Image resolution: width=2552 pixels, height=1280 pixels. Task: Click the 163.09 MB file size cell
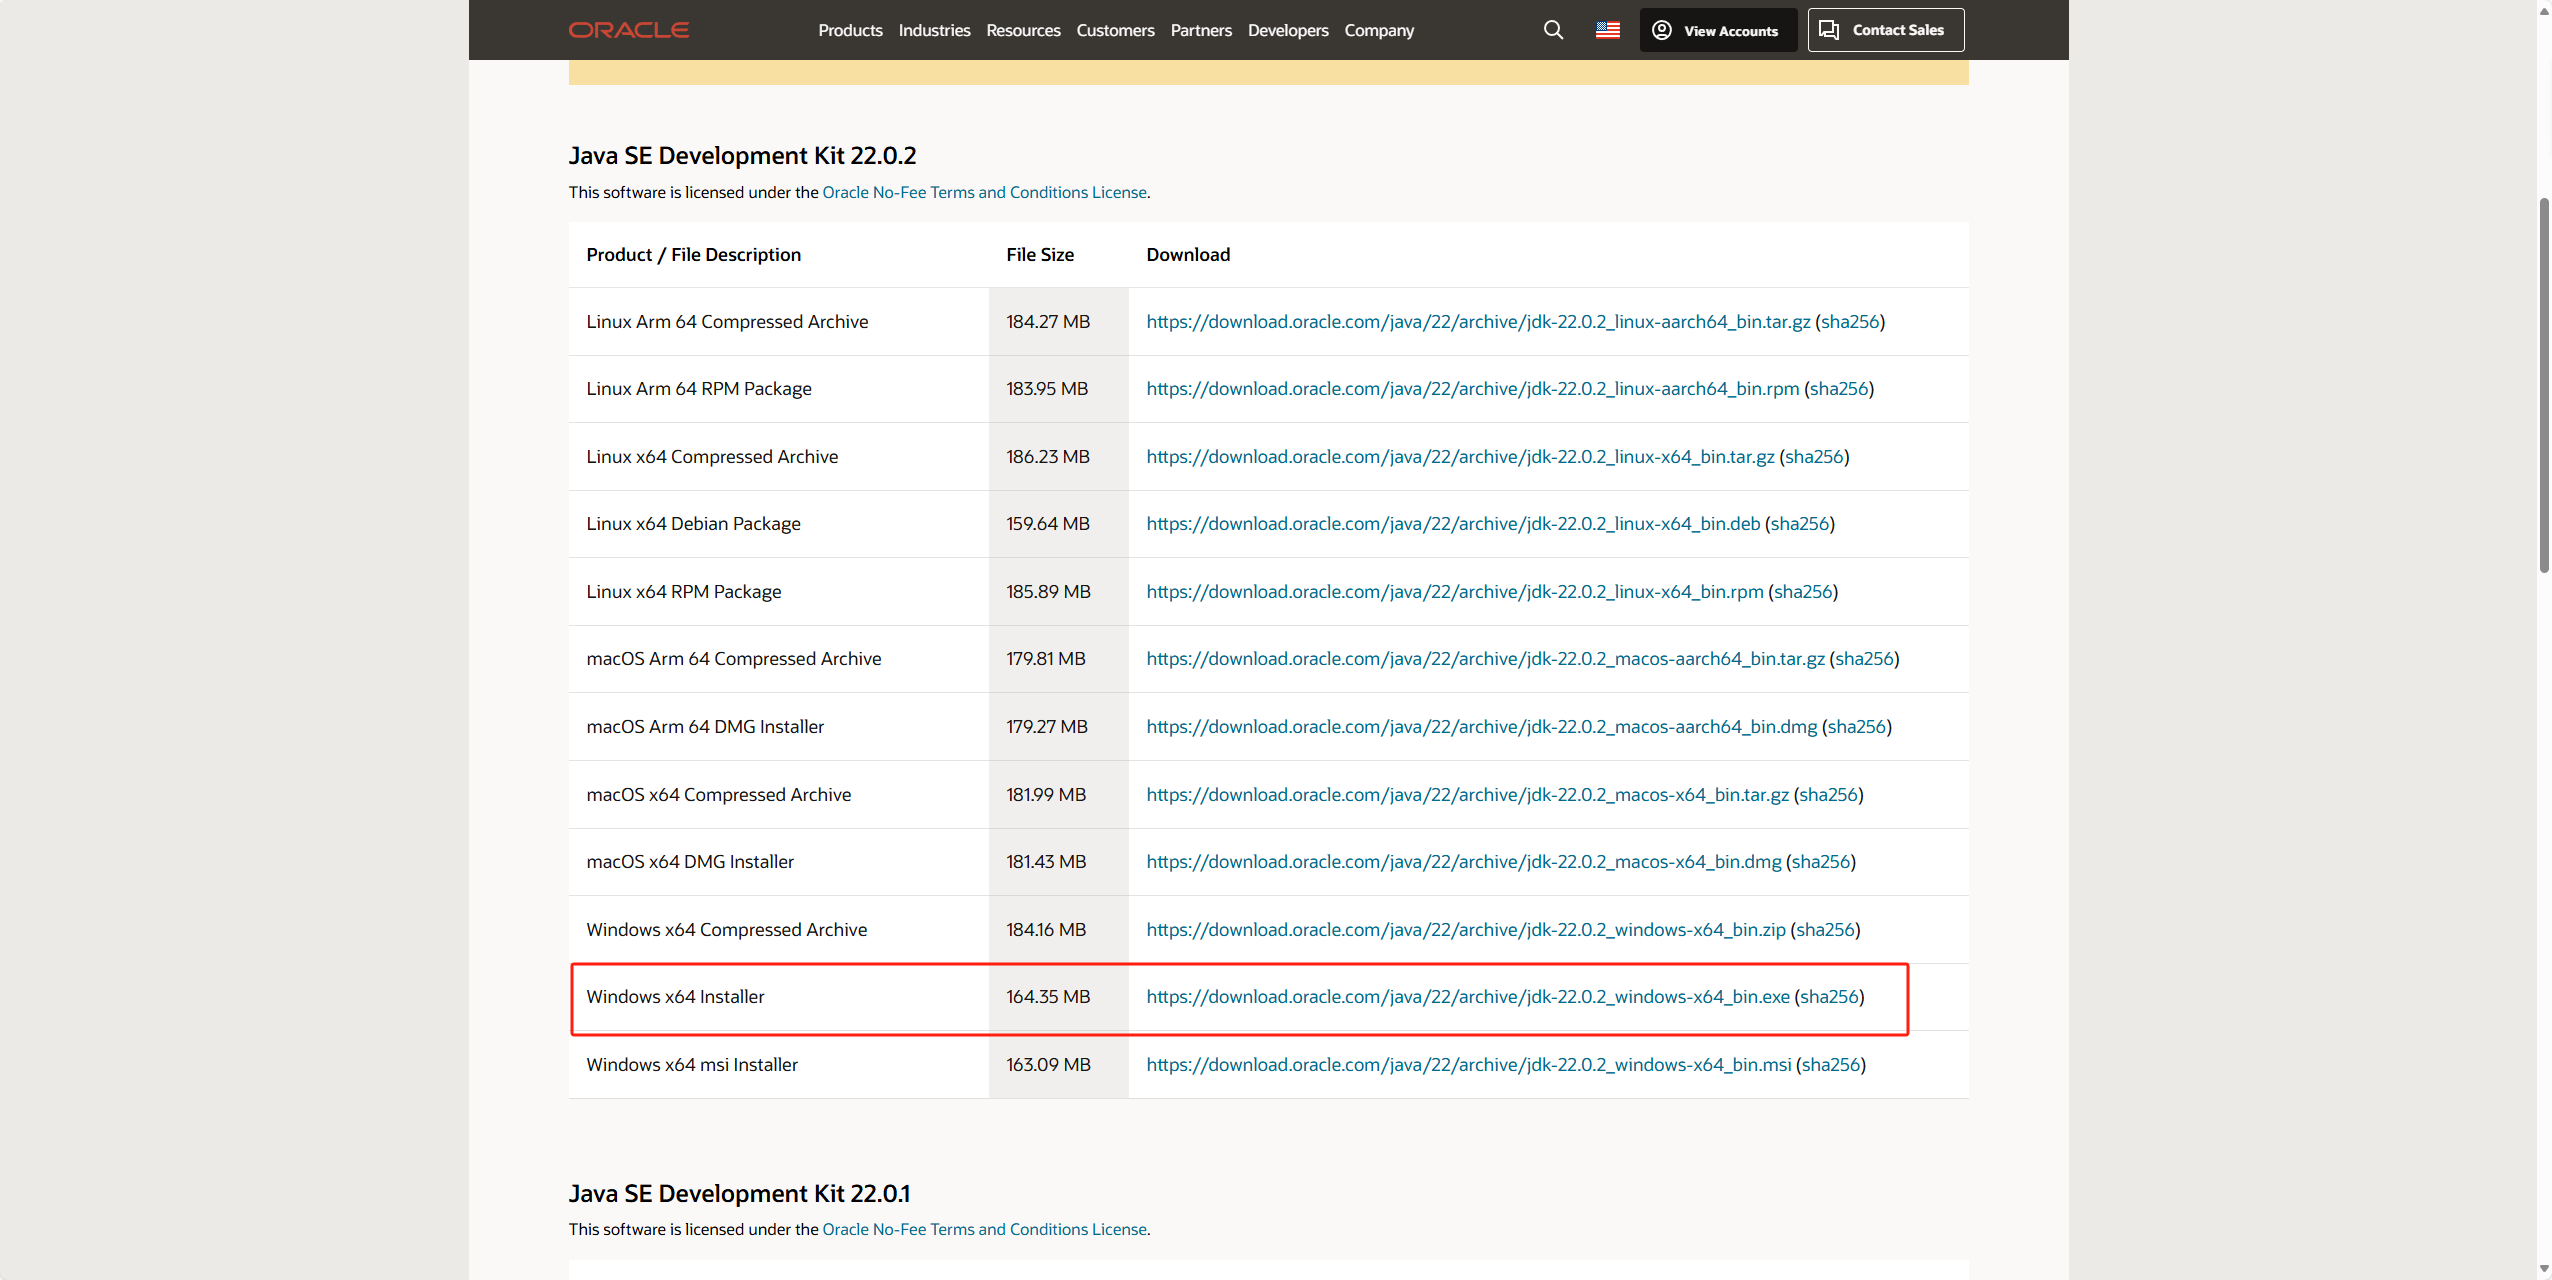(1058, 1065)
